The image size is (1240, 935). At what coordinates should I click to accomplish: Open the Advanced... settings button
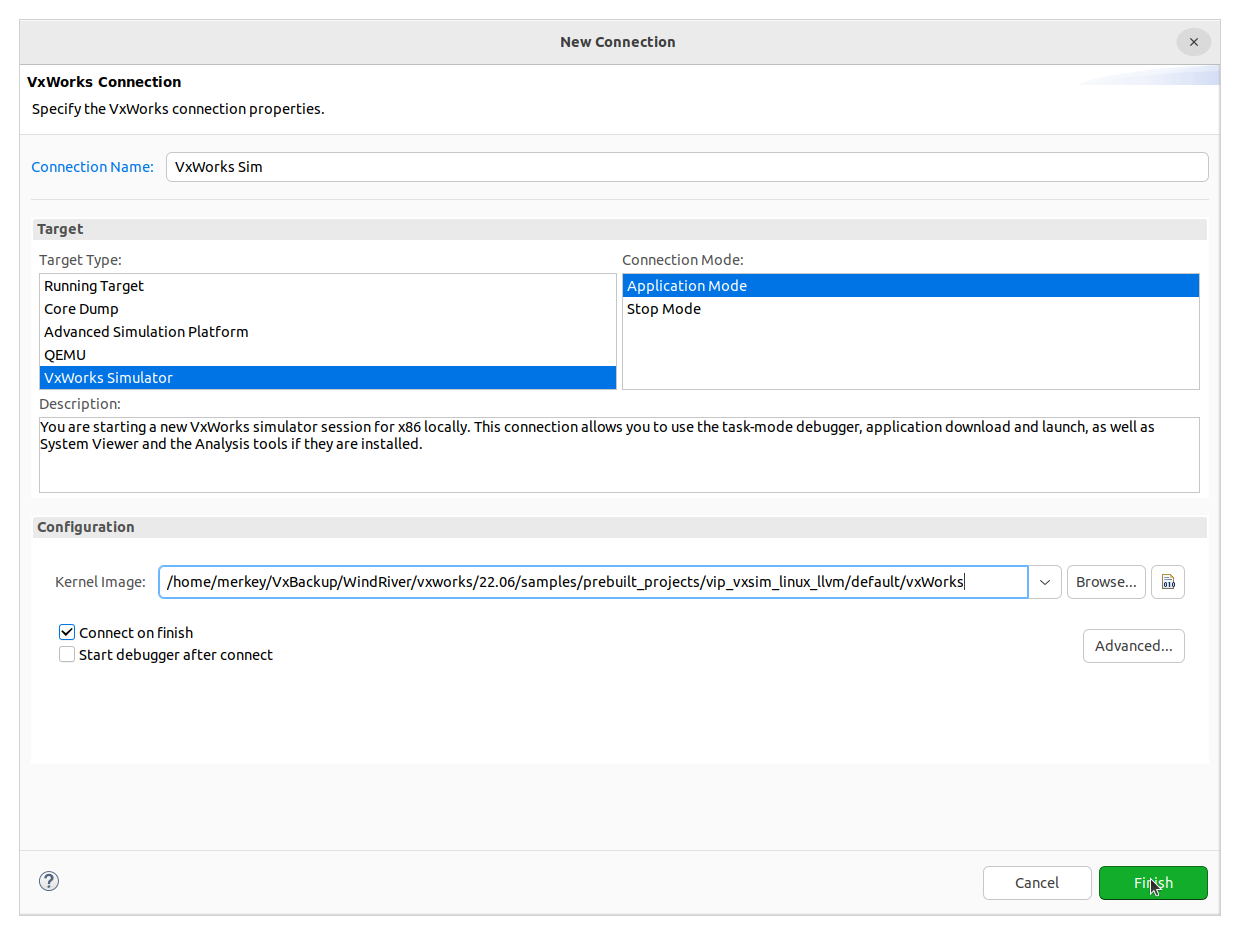point(1134,646)
